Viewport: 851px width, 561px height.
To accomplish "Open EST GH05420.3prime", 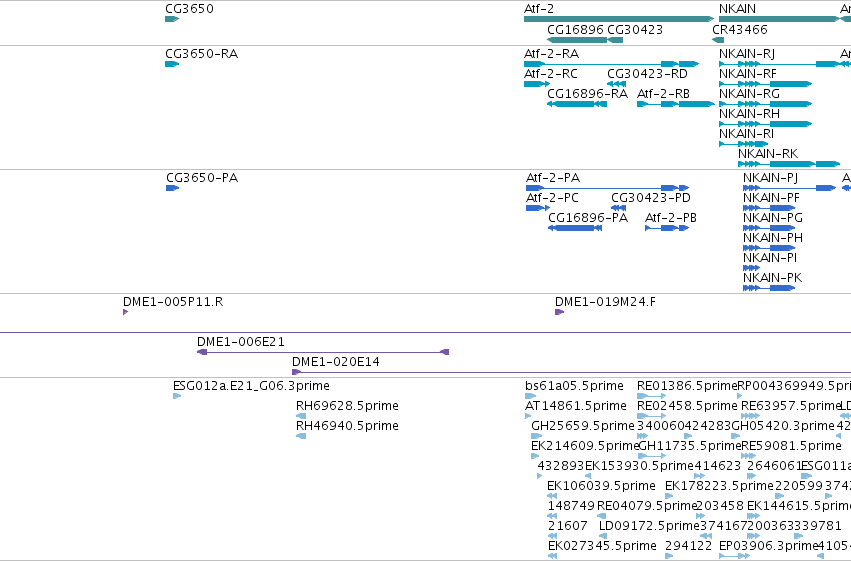I will click(783, 426).
